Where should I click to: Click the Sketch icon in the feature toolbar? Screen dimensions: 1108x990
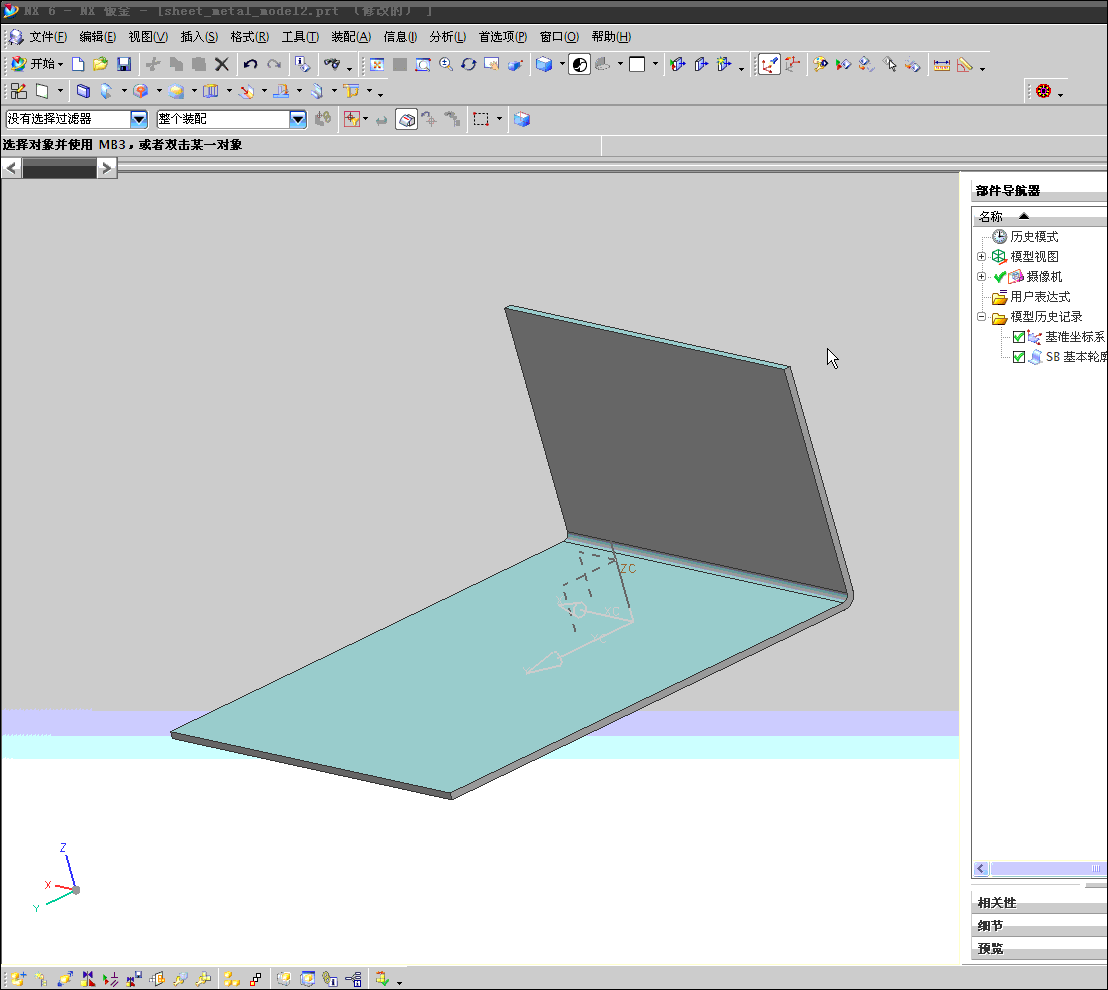(18, 91)
